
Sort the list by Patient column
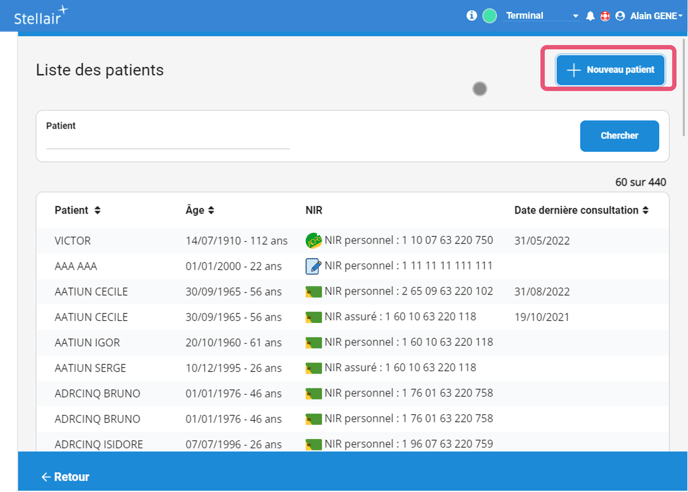pyautogui.click(x=78, y=210)
